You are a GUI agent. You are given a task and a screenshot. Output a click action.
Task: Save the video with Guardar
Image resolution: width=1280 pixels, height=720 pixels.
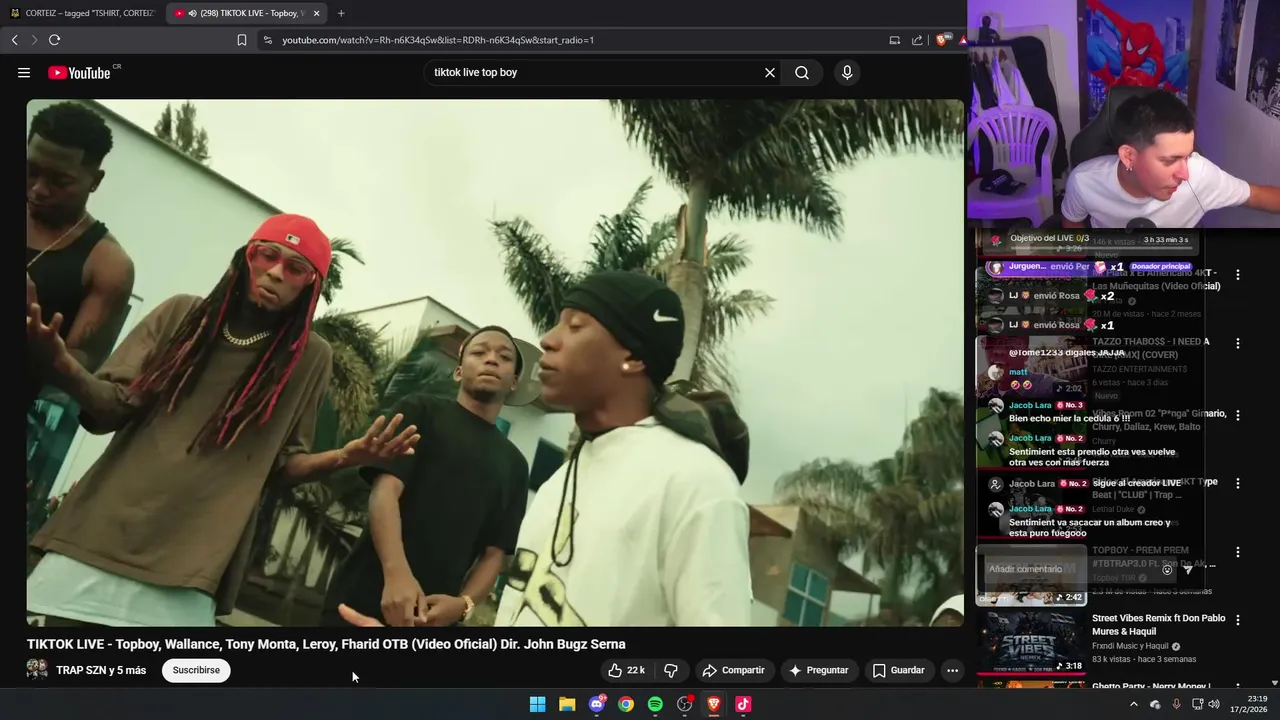(898, 670)
